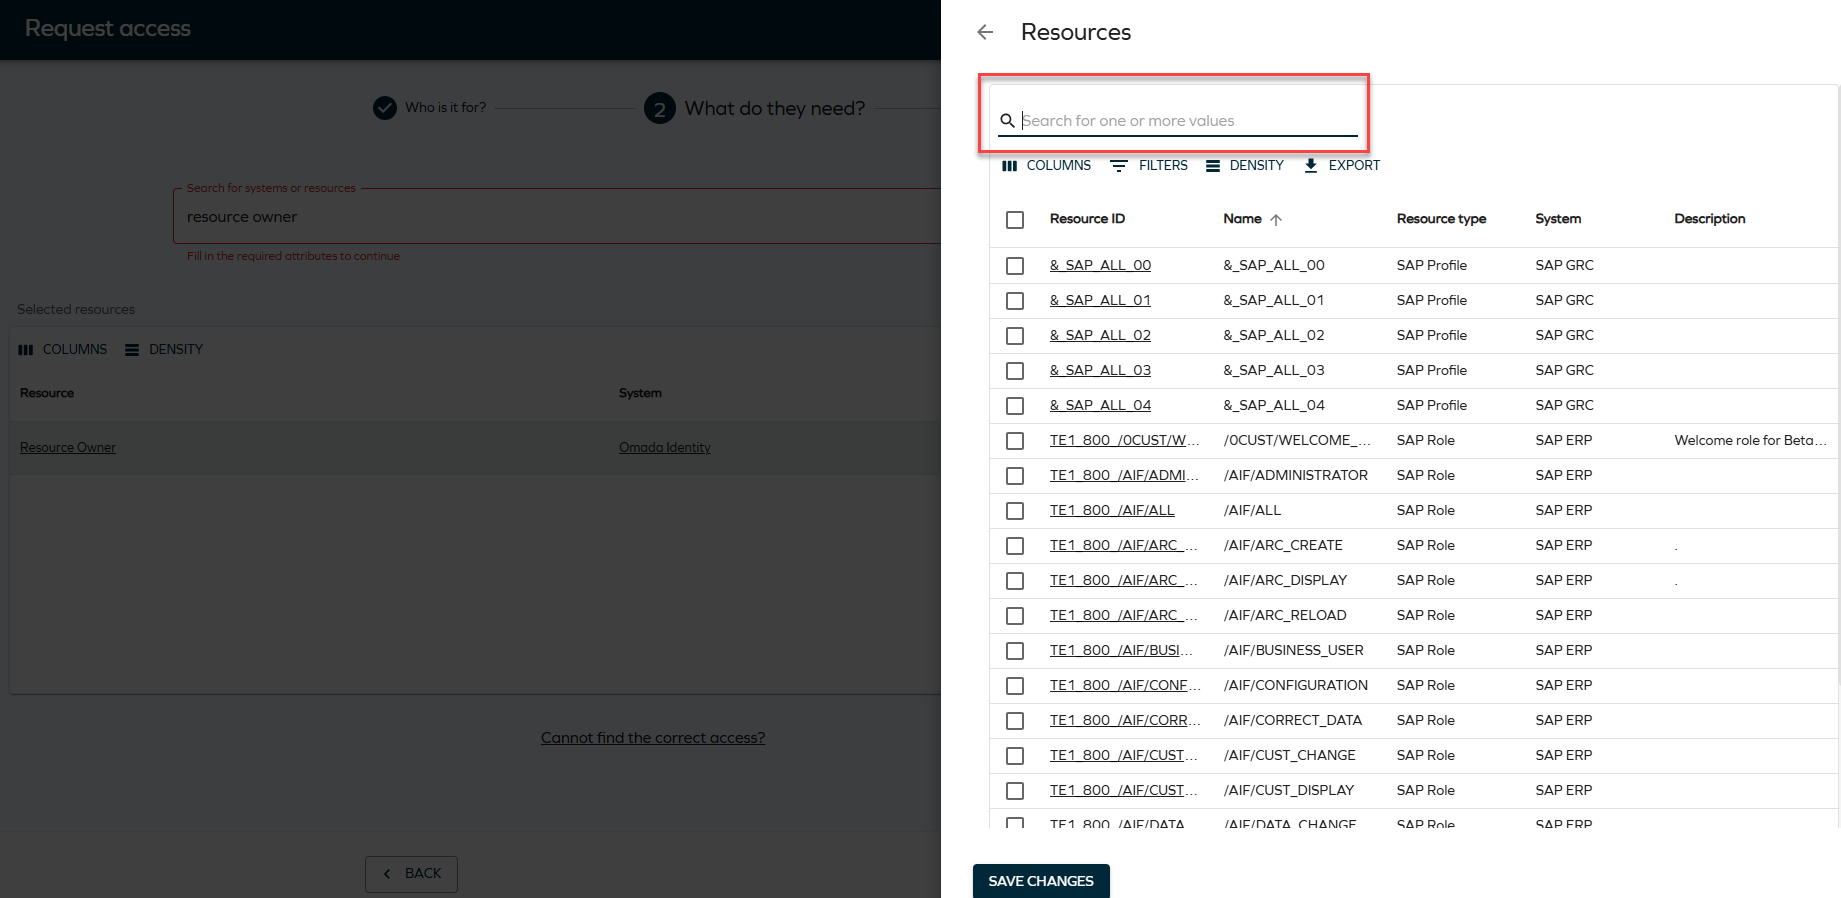Click the /AIF/BUSINESS_USER name cell
This screenshot has height=898, width=1841.
click(x=1293, y=650)
